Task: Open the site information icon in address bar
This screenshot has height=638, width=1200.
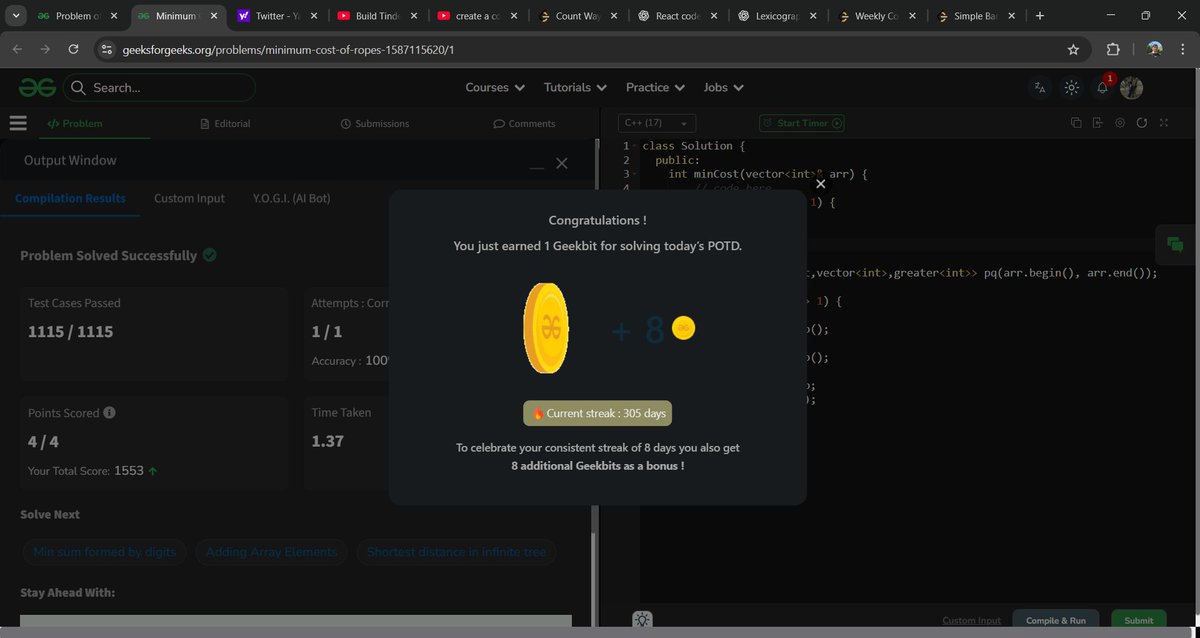Action: click(x=108, y=49)
